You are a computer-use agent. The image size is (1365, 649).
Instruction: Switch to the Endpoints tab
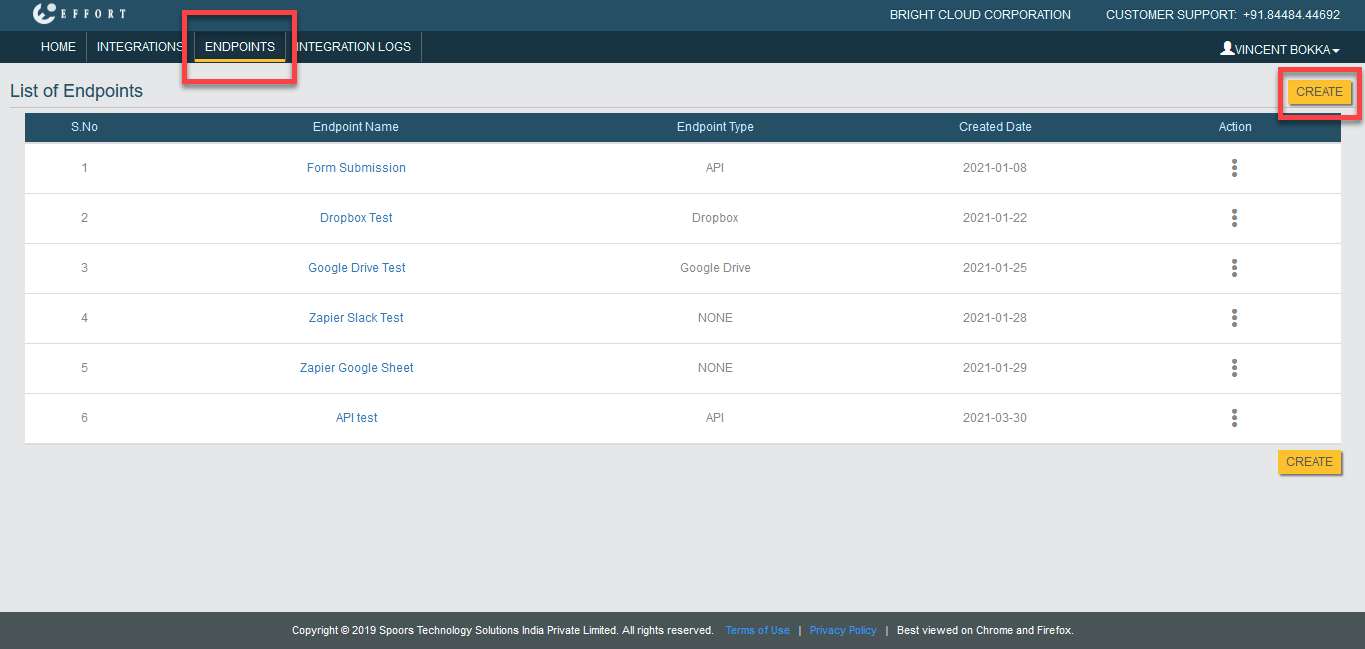[239, 47]
